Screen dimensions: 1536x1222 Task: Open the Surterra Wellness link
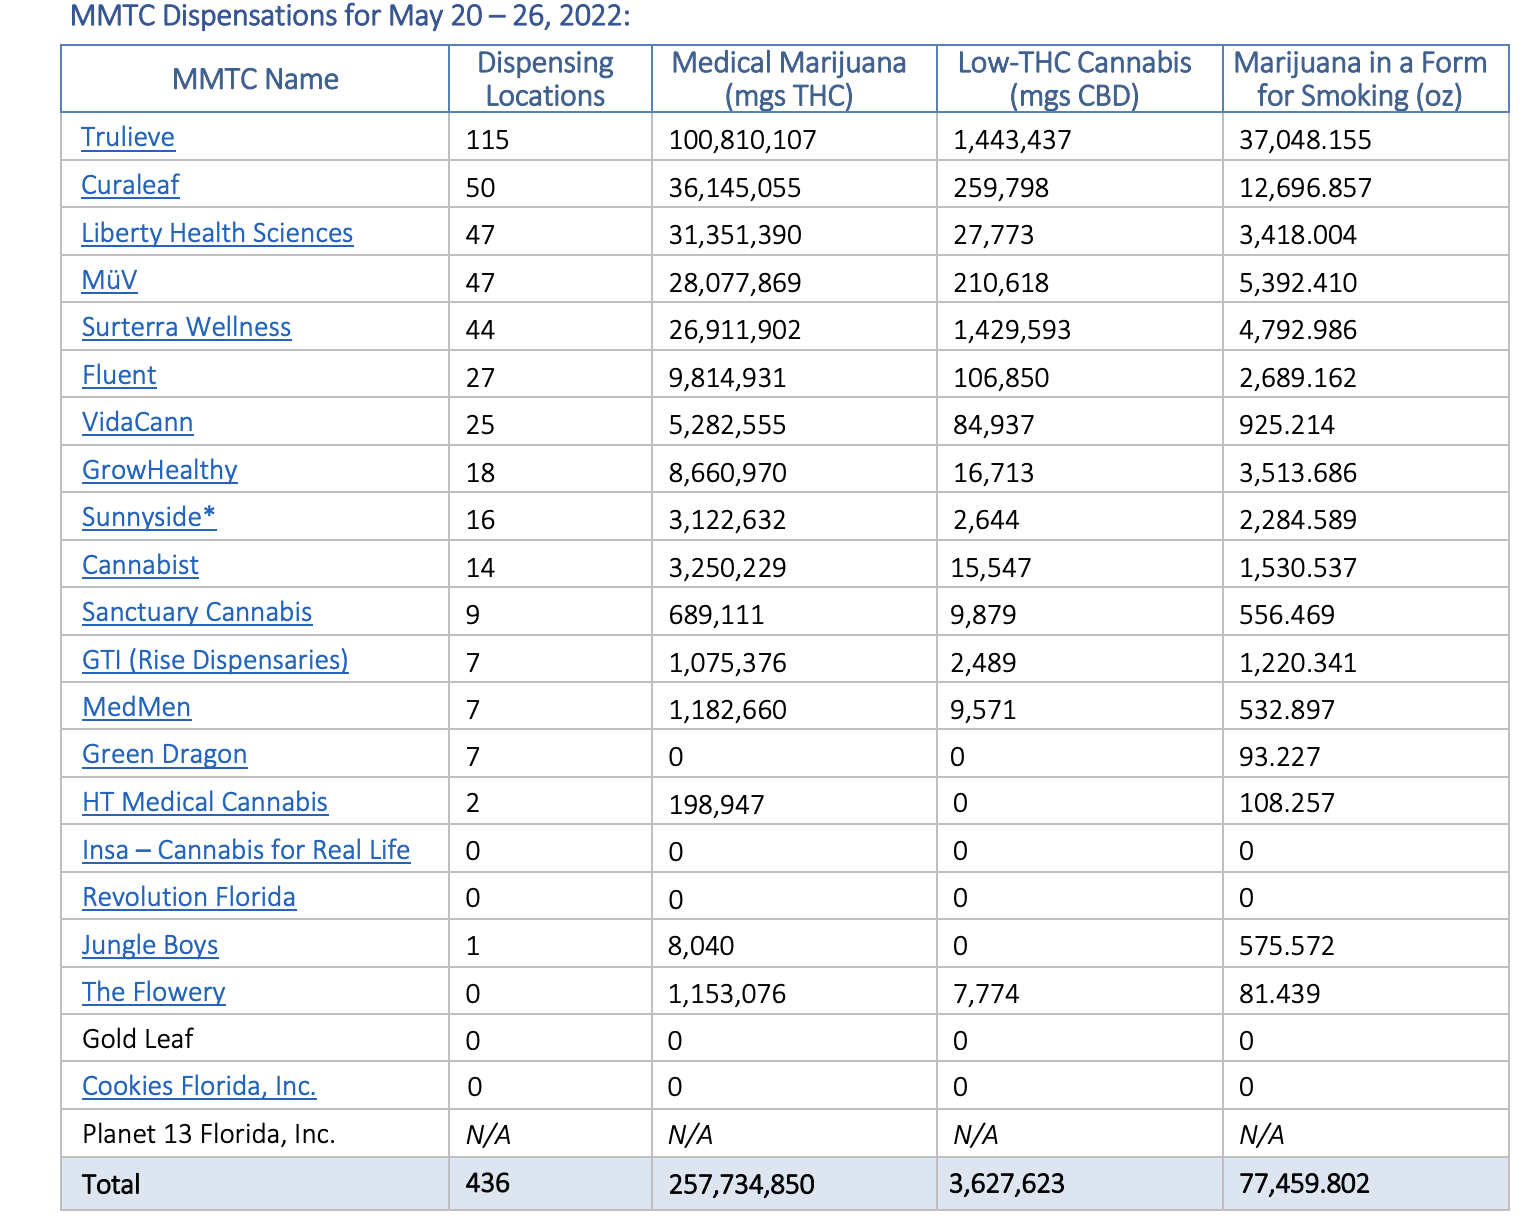pos(186,327)
